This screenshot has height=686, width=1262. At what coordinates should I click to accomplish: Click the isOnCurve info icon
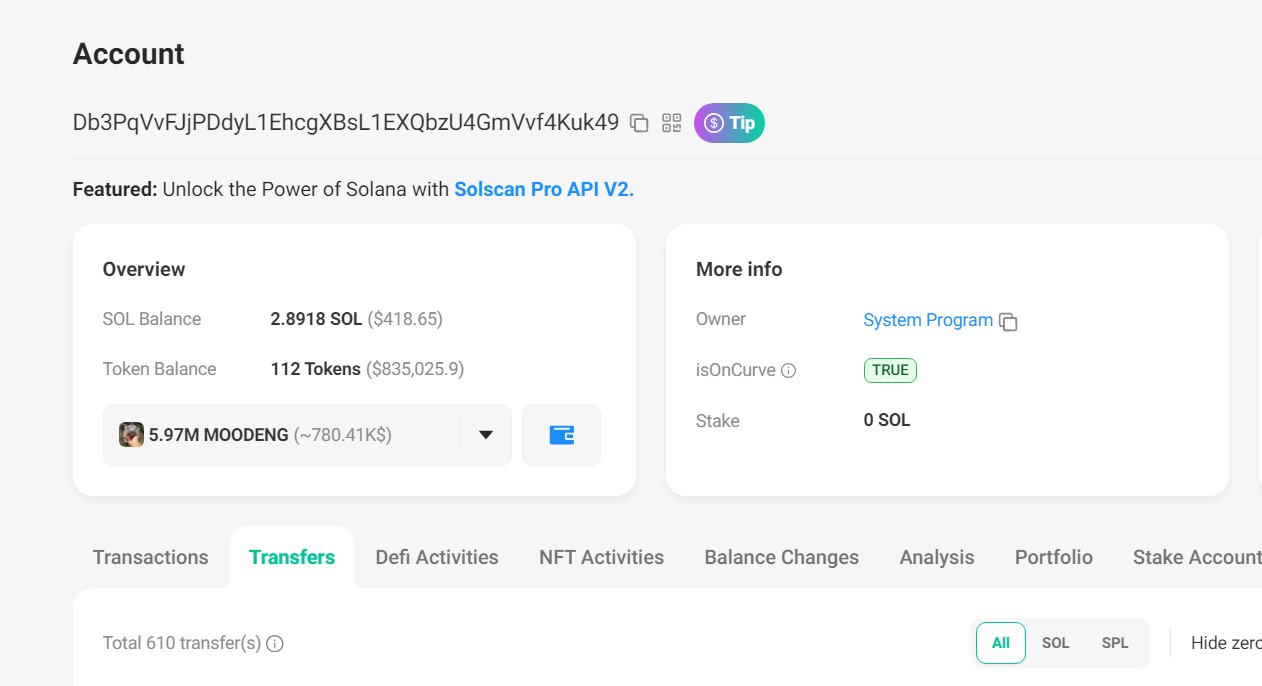[x=788, y=371]
